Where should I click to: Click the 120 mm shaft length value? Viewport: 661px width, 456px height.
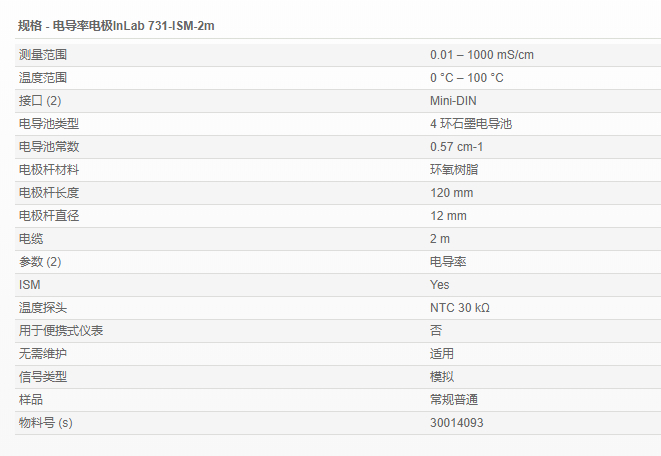(x=451, y=193)
